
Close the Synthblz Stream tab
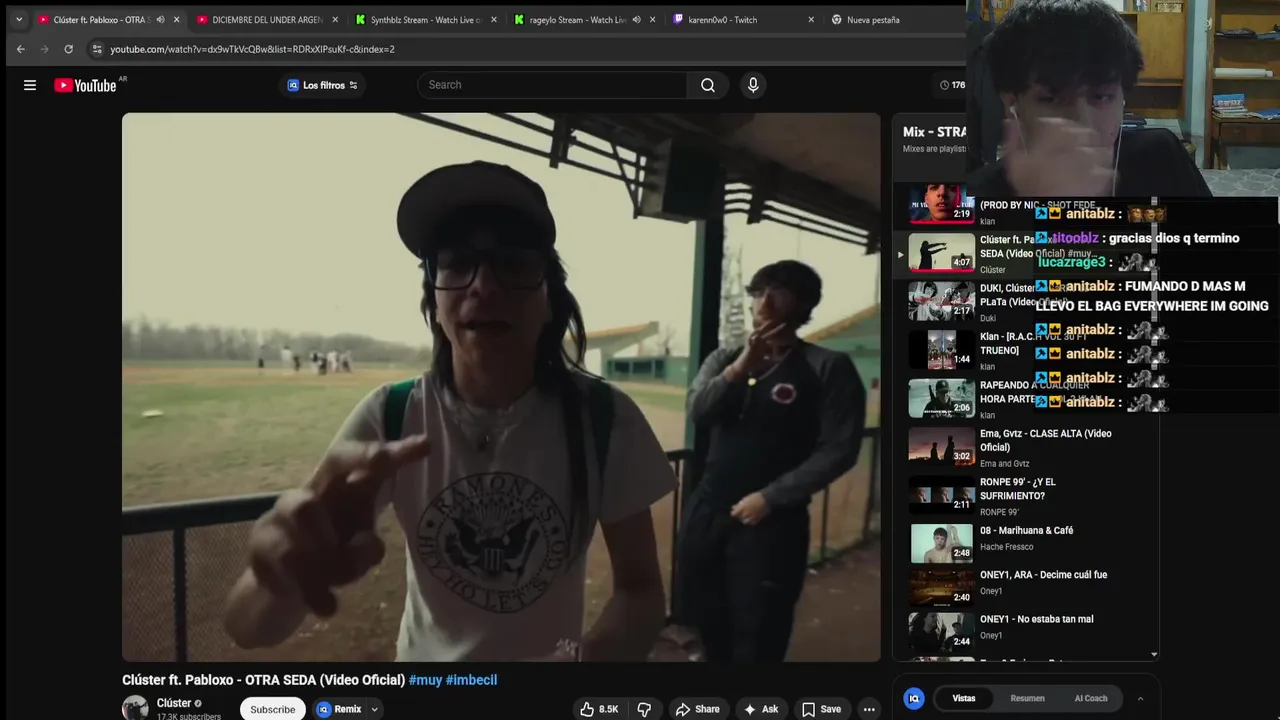pos(494,20)
